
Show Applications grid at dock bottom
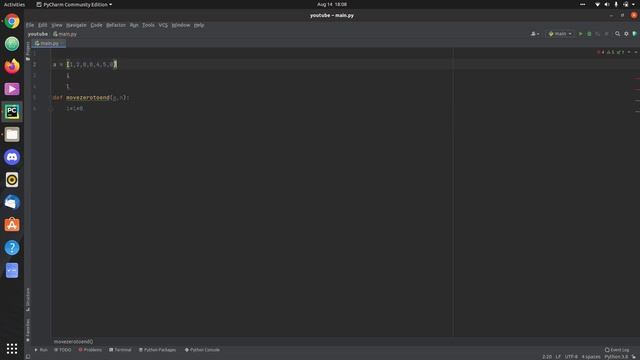(x=12, y=348)
